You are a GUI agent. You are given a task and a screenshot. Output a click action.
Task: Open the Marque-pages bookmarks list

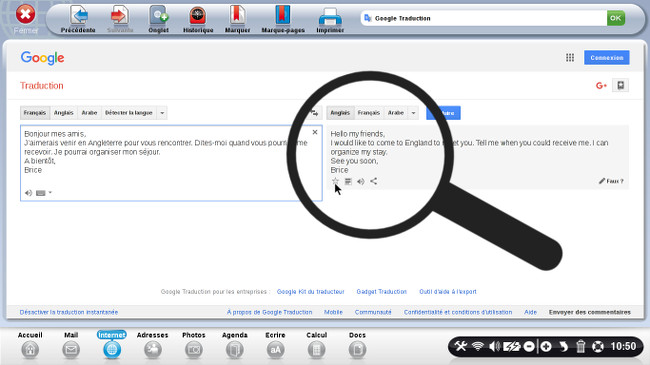(283, 19)
